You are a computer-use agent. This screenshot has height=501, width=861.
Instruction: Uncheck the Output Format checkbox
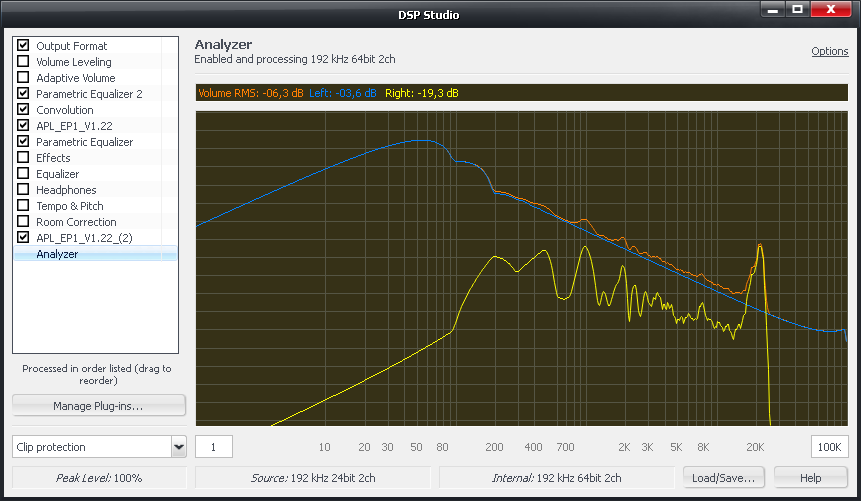point(23,45)
